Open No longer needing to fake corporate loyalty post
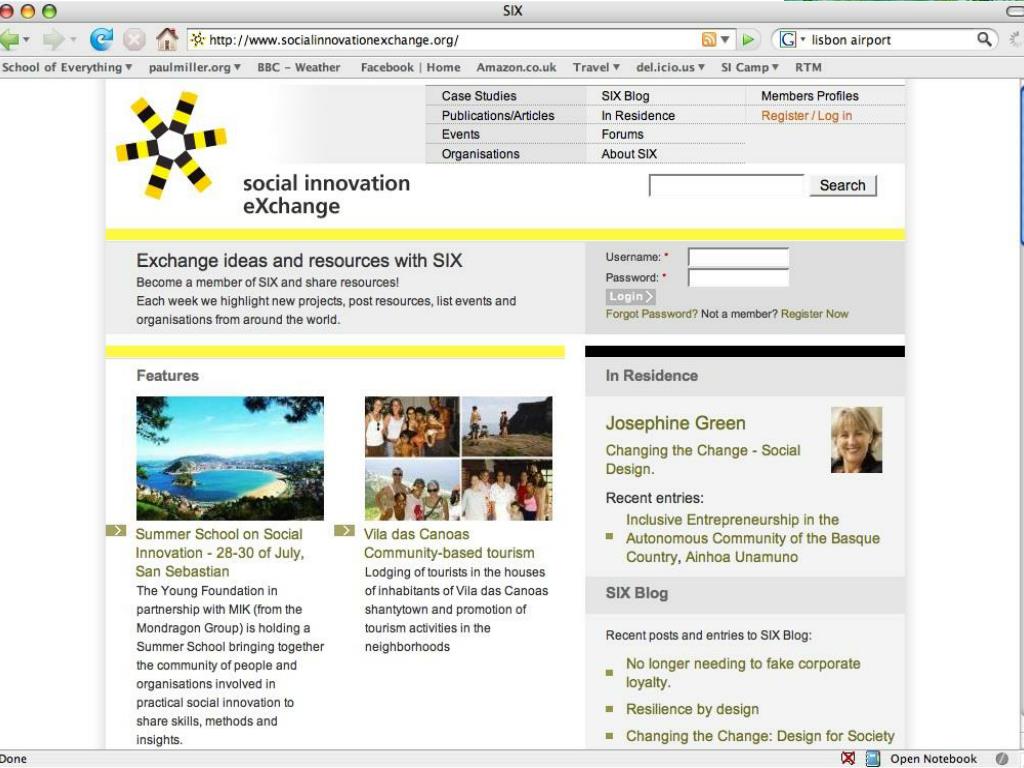1024x768 pixels. 743,673
